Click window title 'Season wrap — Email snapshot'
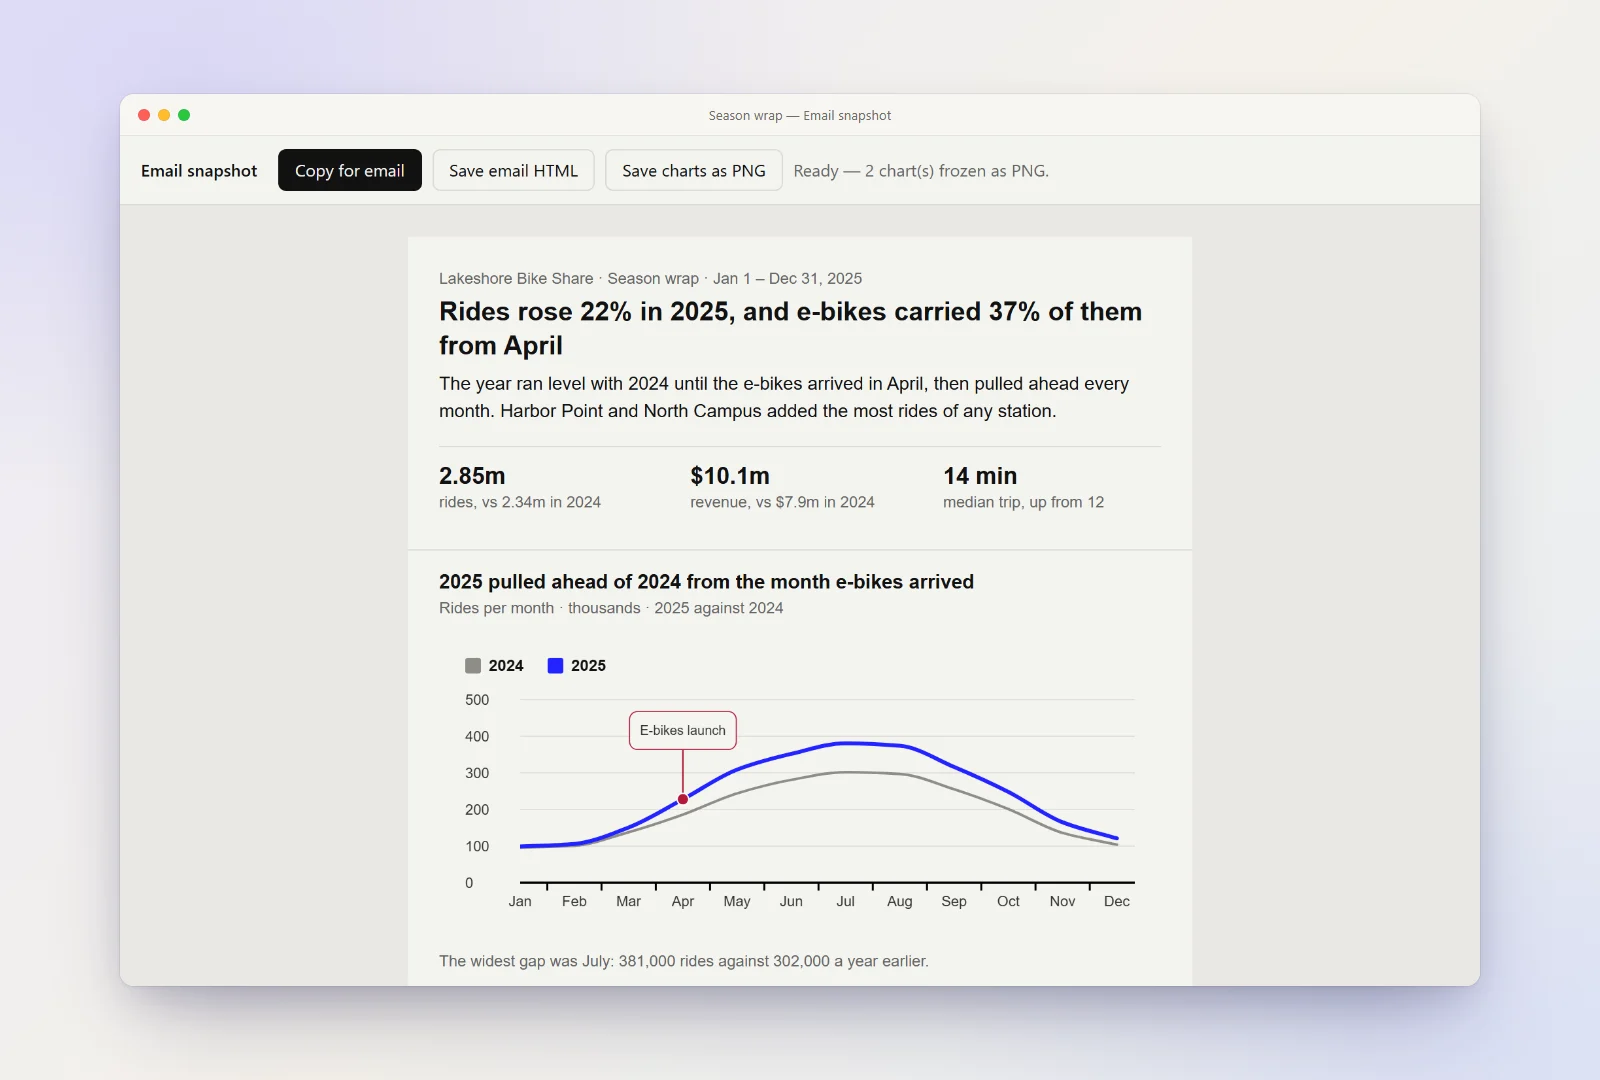 pyautogui.click(x=800, y=116)
